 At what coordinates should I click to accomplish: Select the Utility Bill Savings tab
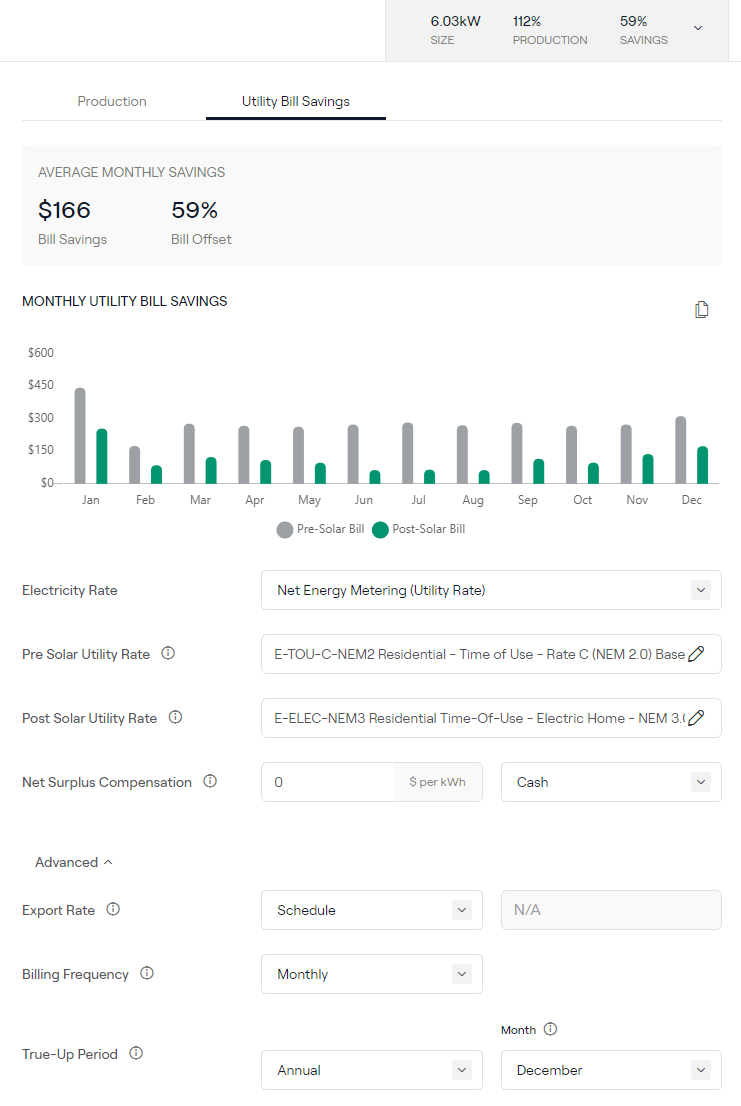pos(295,101)
